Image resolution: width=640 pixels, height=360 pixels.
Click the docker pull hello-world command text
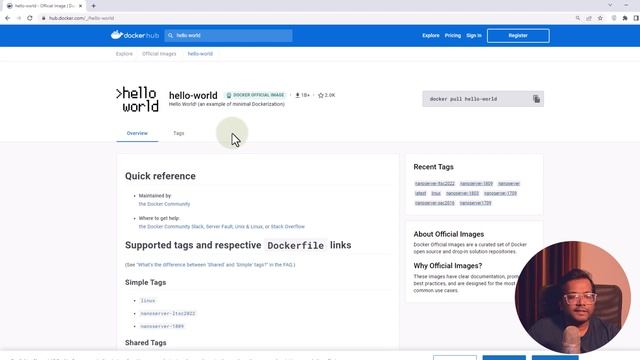pyautogui.click(x=463, y=99)
